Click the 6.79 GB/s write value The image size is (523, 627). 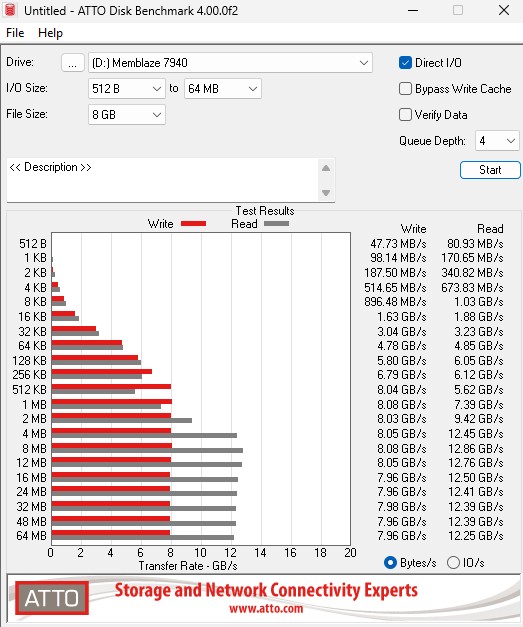[x=402, y=375]
